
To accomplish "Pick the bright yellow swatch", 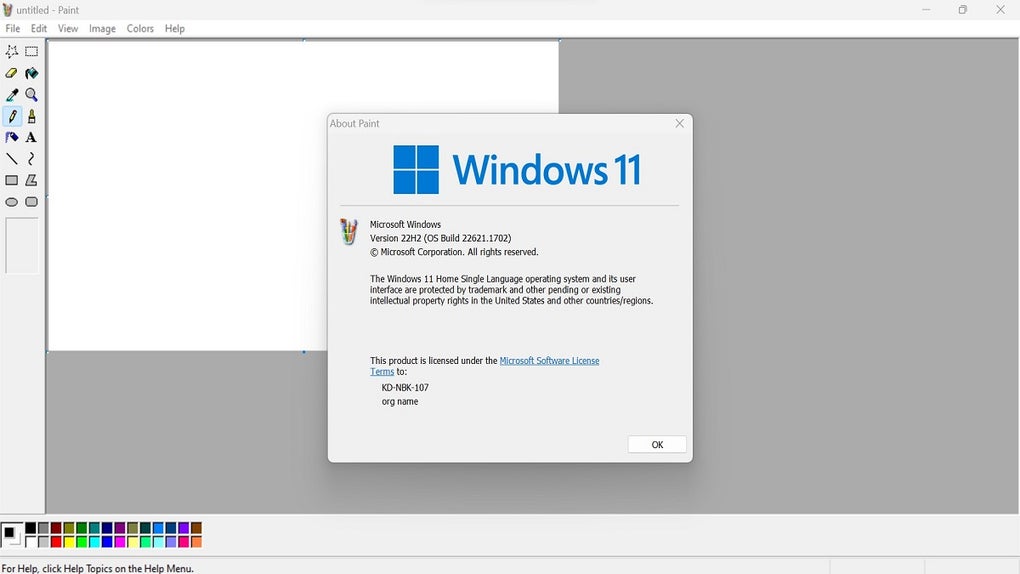I will tap(69, 541).
